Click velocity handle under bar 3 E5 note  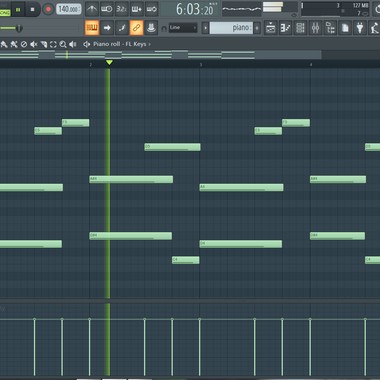[255, 320]
